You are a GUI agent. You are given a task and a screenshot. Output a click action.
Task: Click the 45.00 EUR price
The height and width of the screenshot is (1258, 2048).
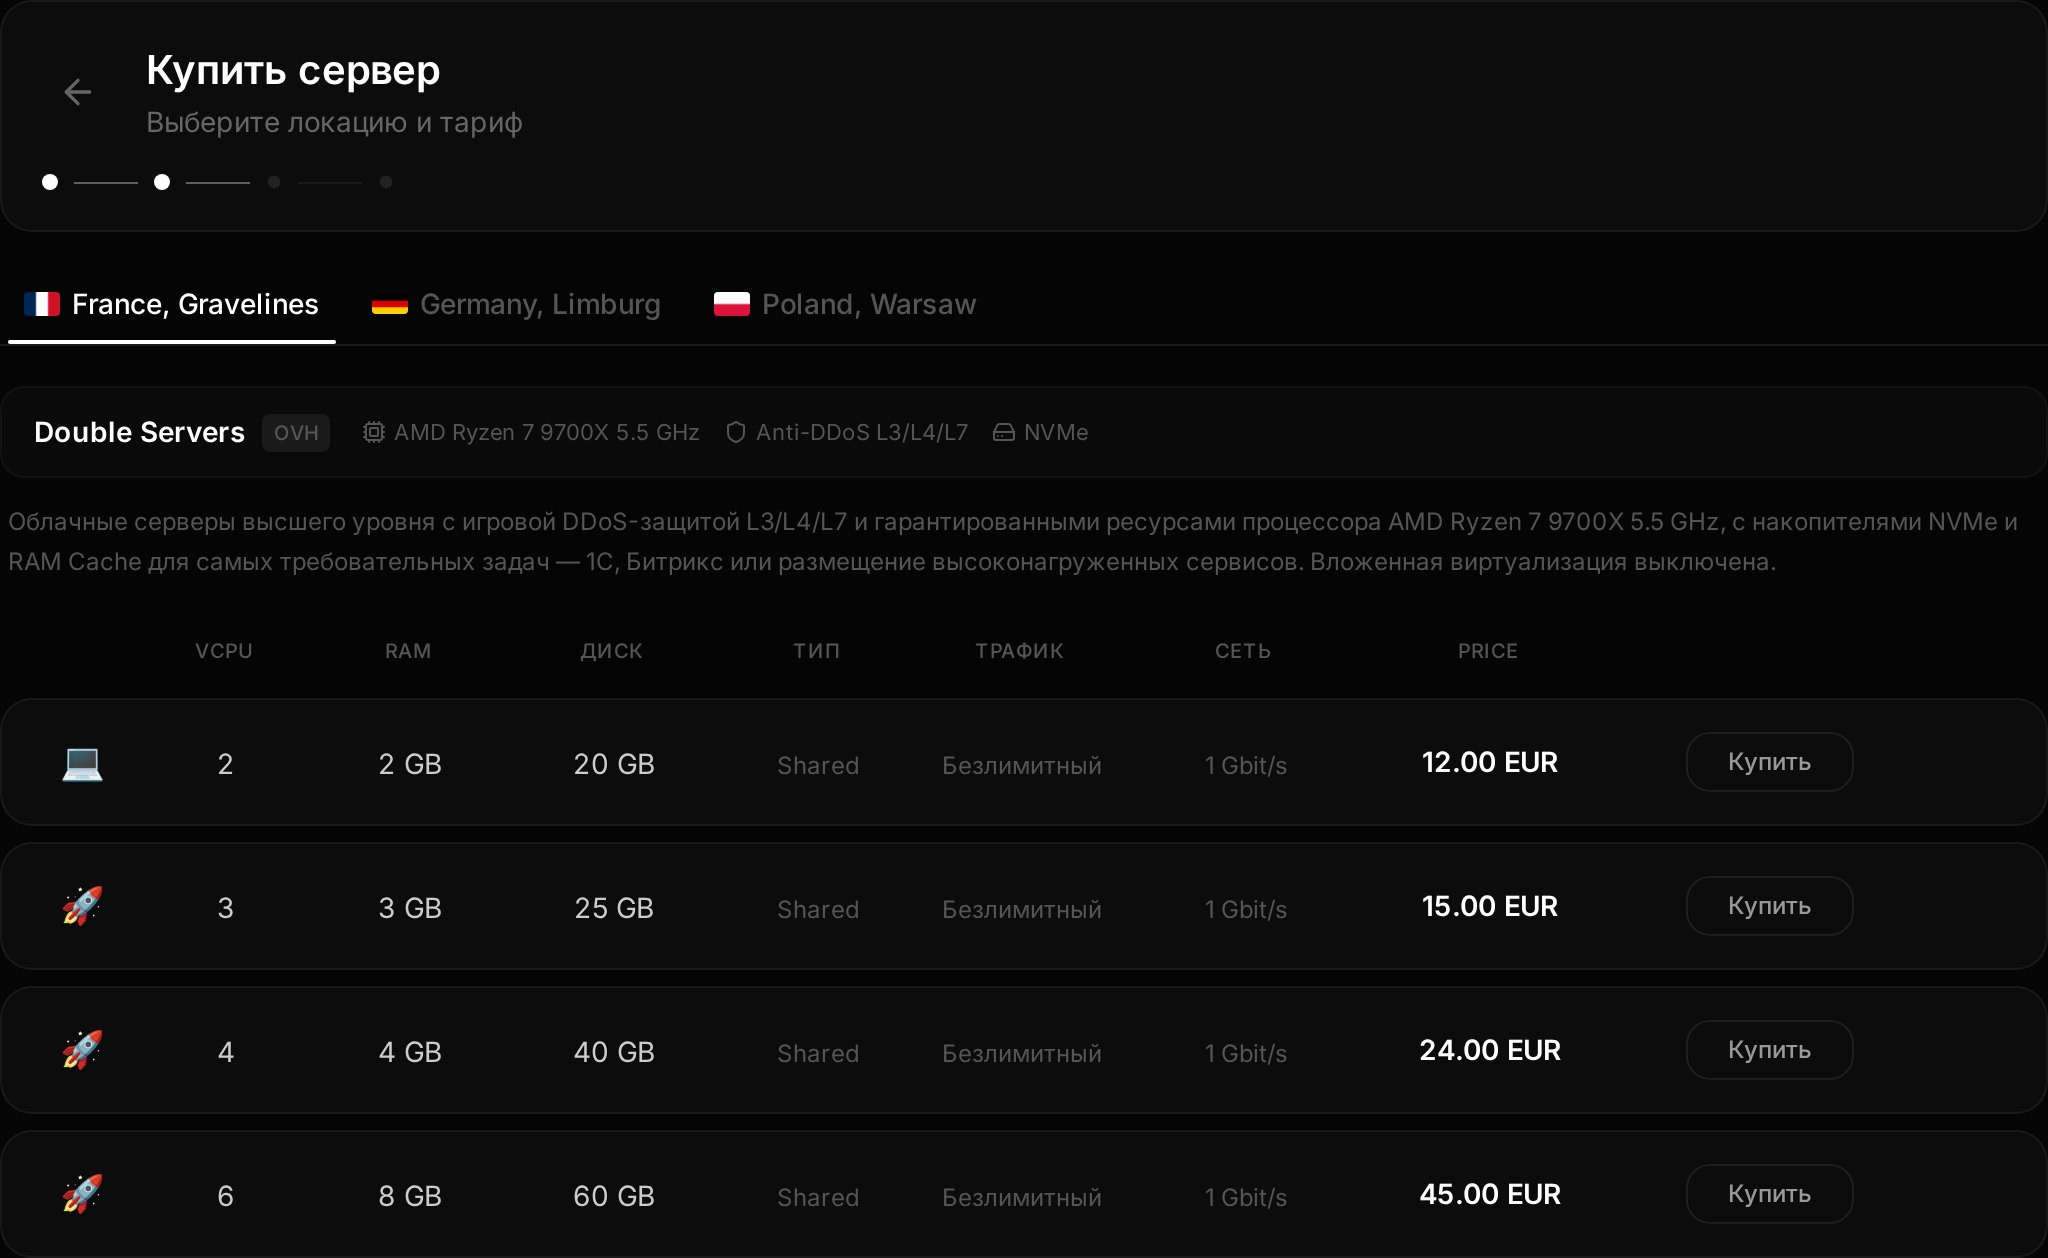point(1490,1194)
